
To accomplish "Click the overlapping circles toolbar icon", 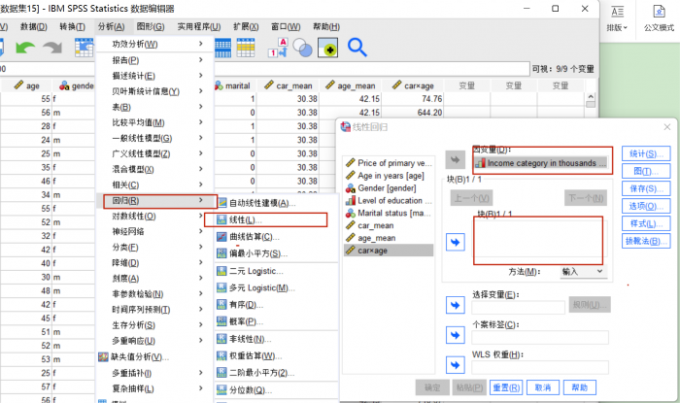I will pos(302,48).
